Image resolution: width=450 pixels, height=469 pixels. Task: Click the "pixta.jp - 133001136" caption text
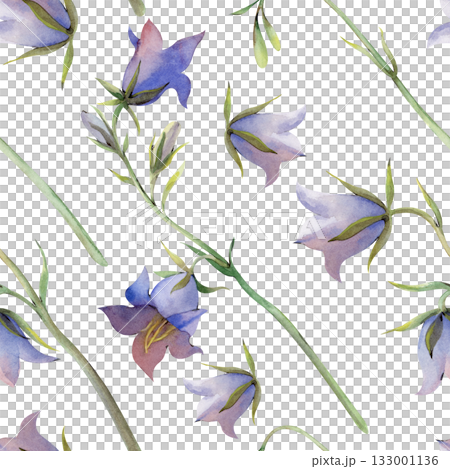point(375,461)
